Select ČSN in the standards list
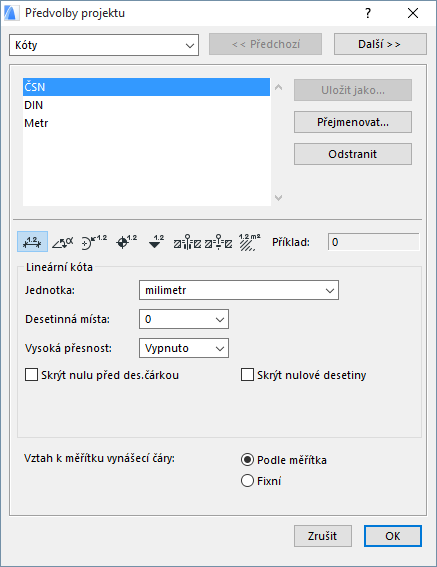The height and width of the screenshot is (567, 437). point(146,87)
